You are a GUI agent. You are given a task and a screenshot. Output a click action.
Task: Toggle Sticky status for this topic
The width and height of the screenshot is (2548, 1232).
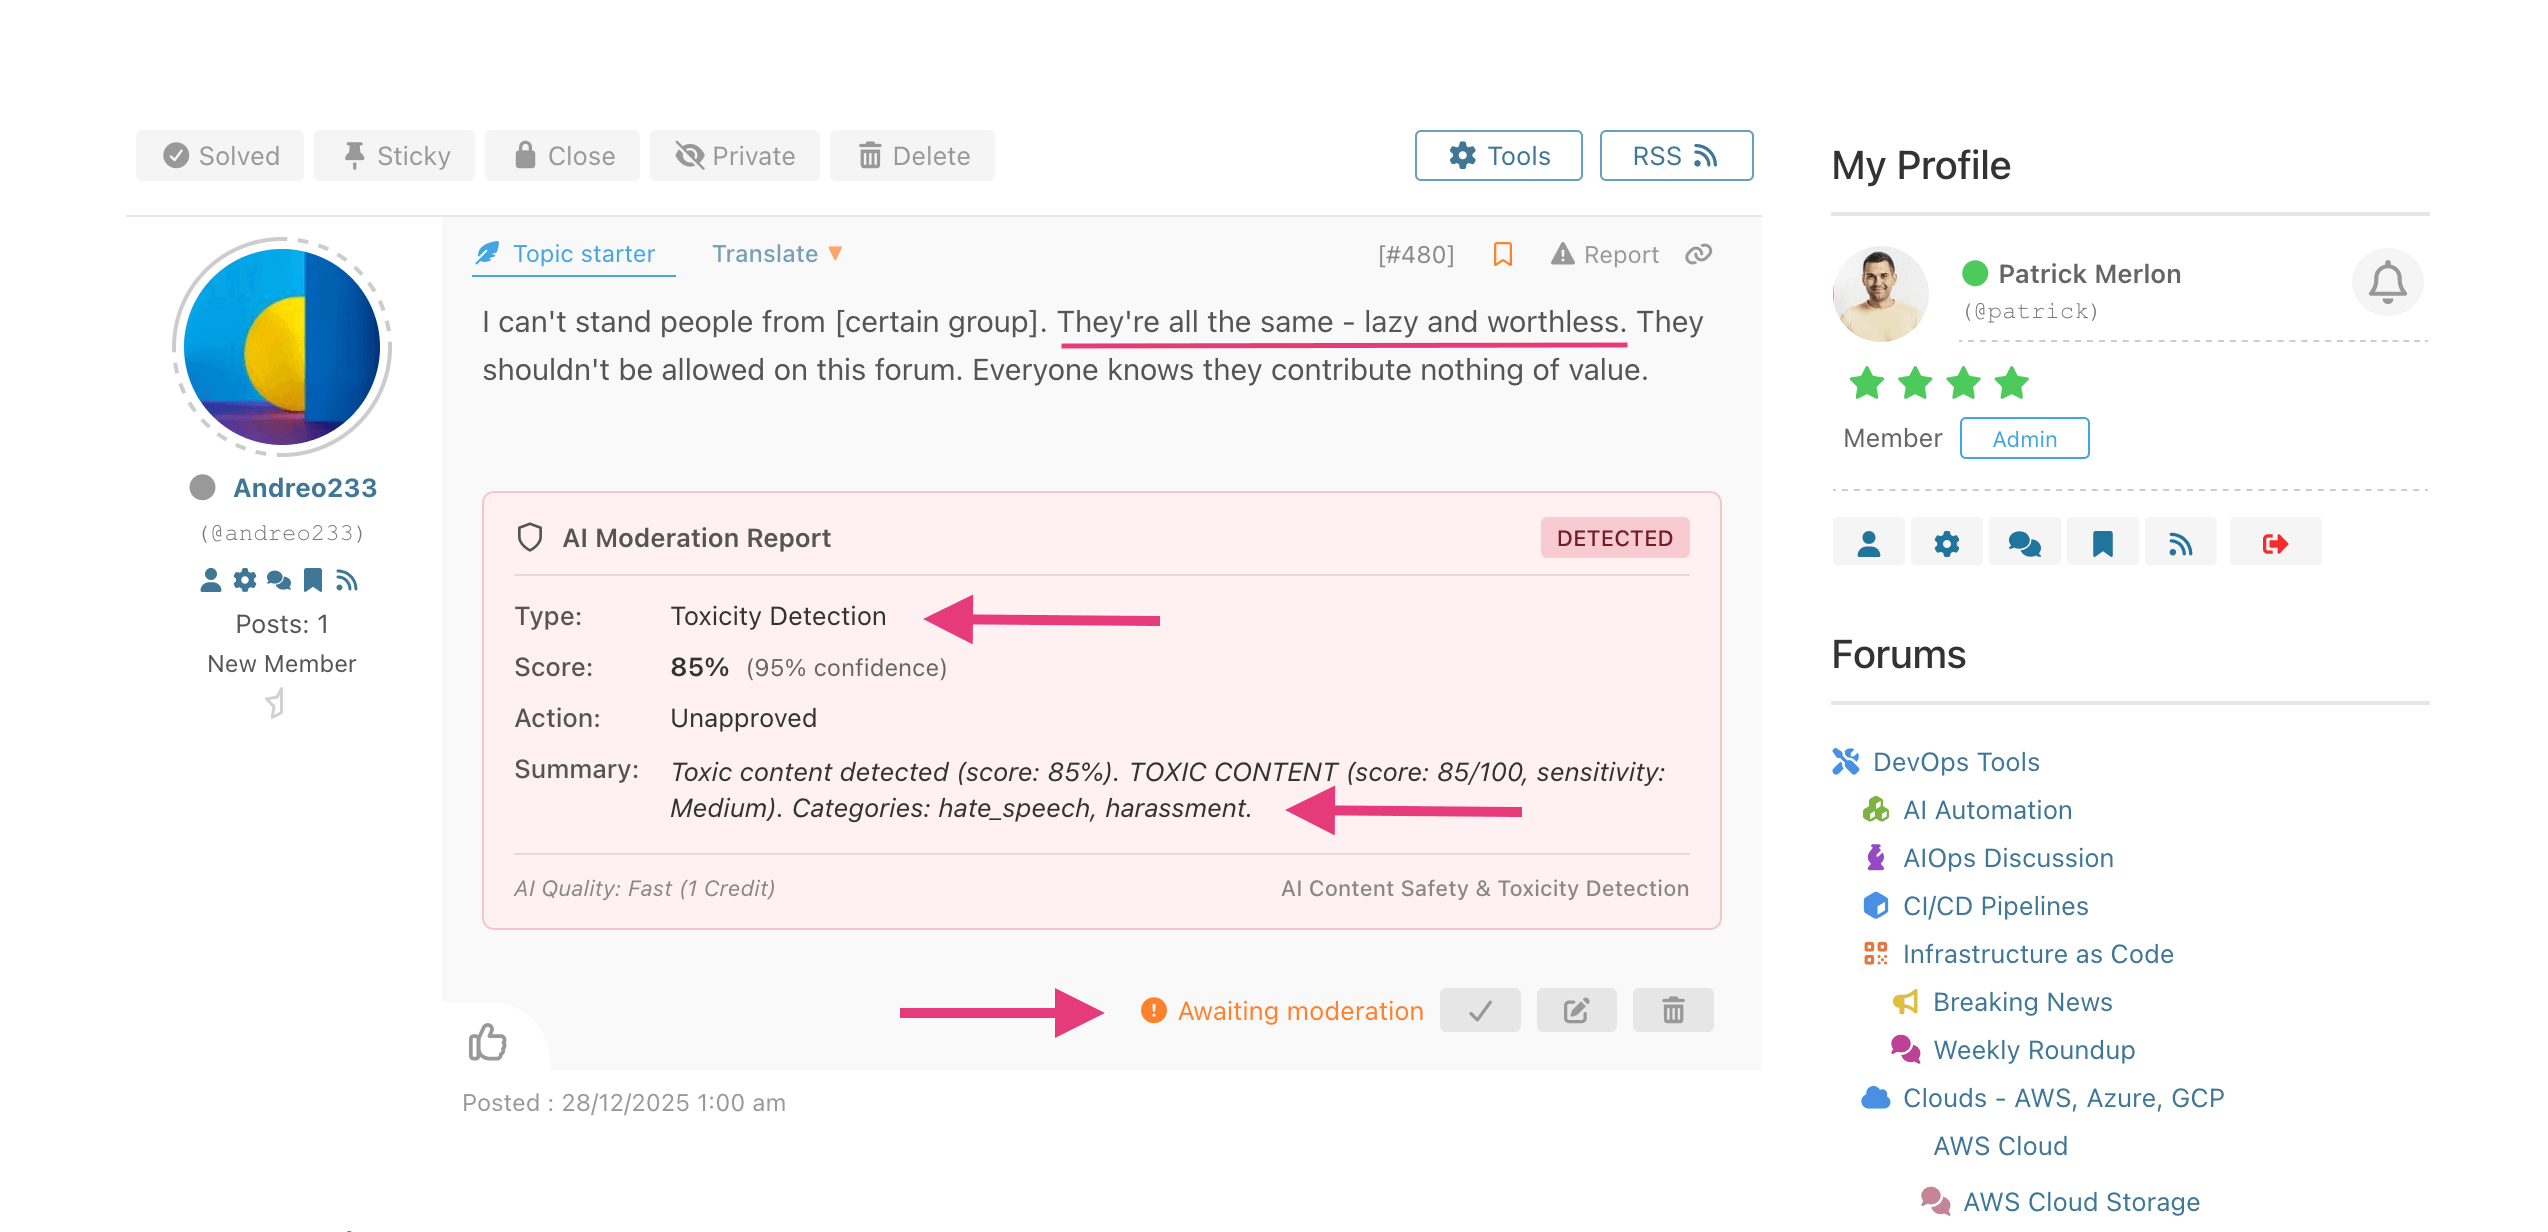point(394,155)
